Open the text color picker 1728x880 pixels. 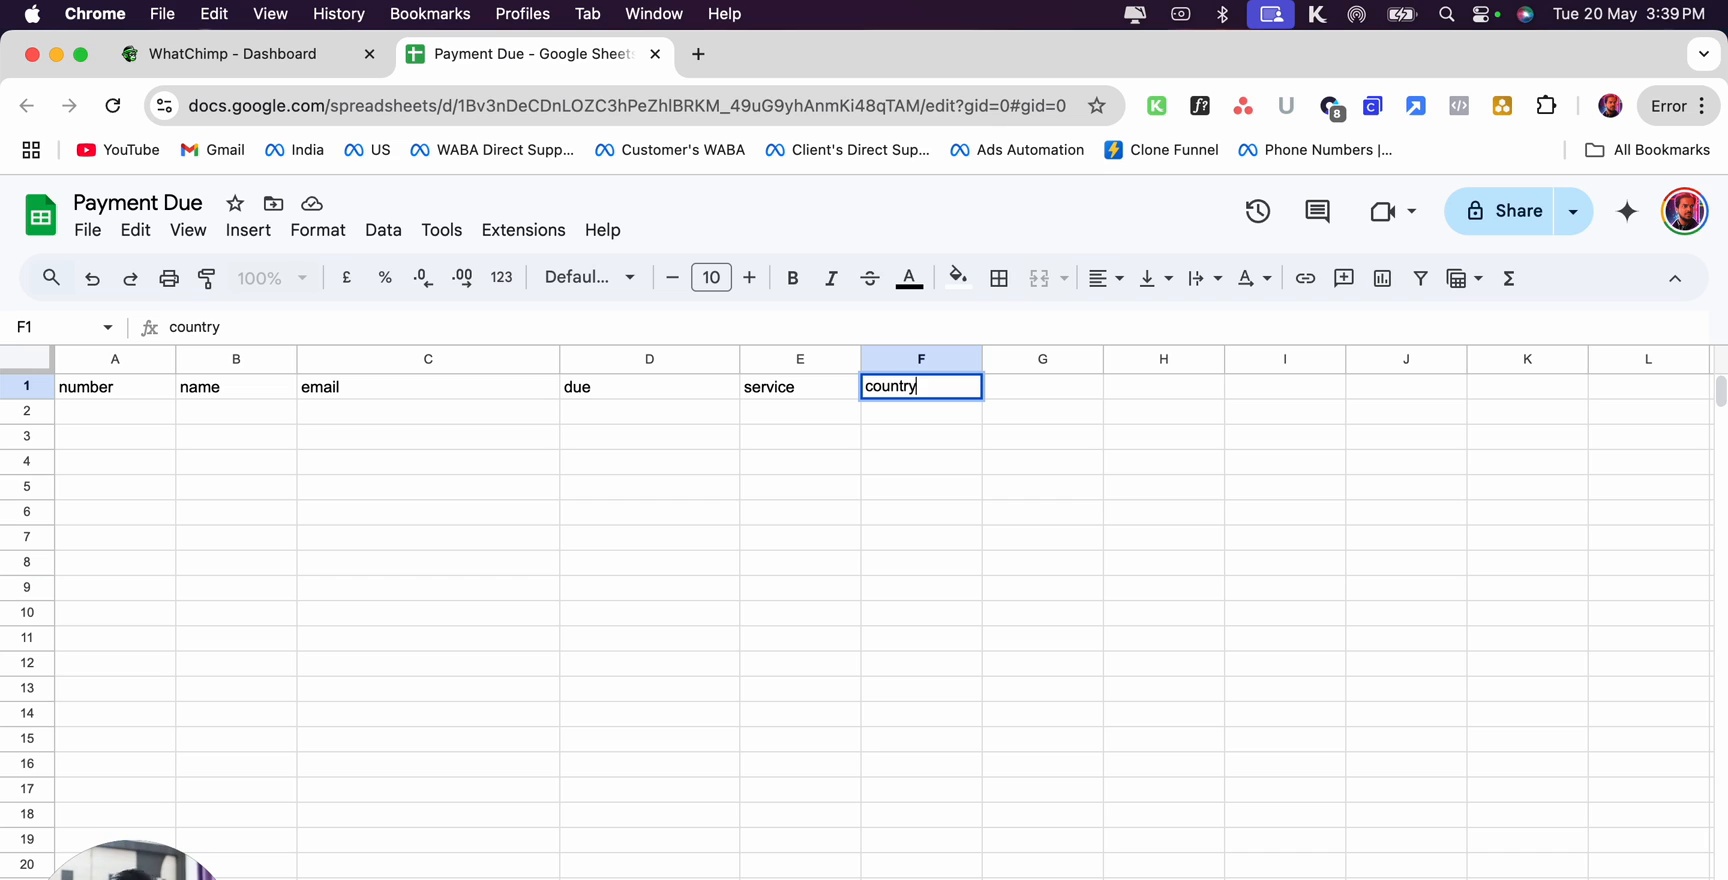(909, 278)
